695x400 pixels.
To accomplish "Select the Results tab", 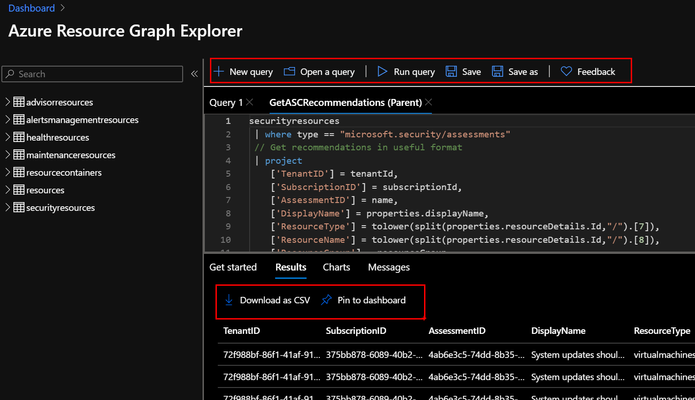I will coord(290,267).
